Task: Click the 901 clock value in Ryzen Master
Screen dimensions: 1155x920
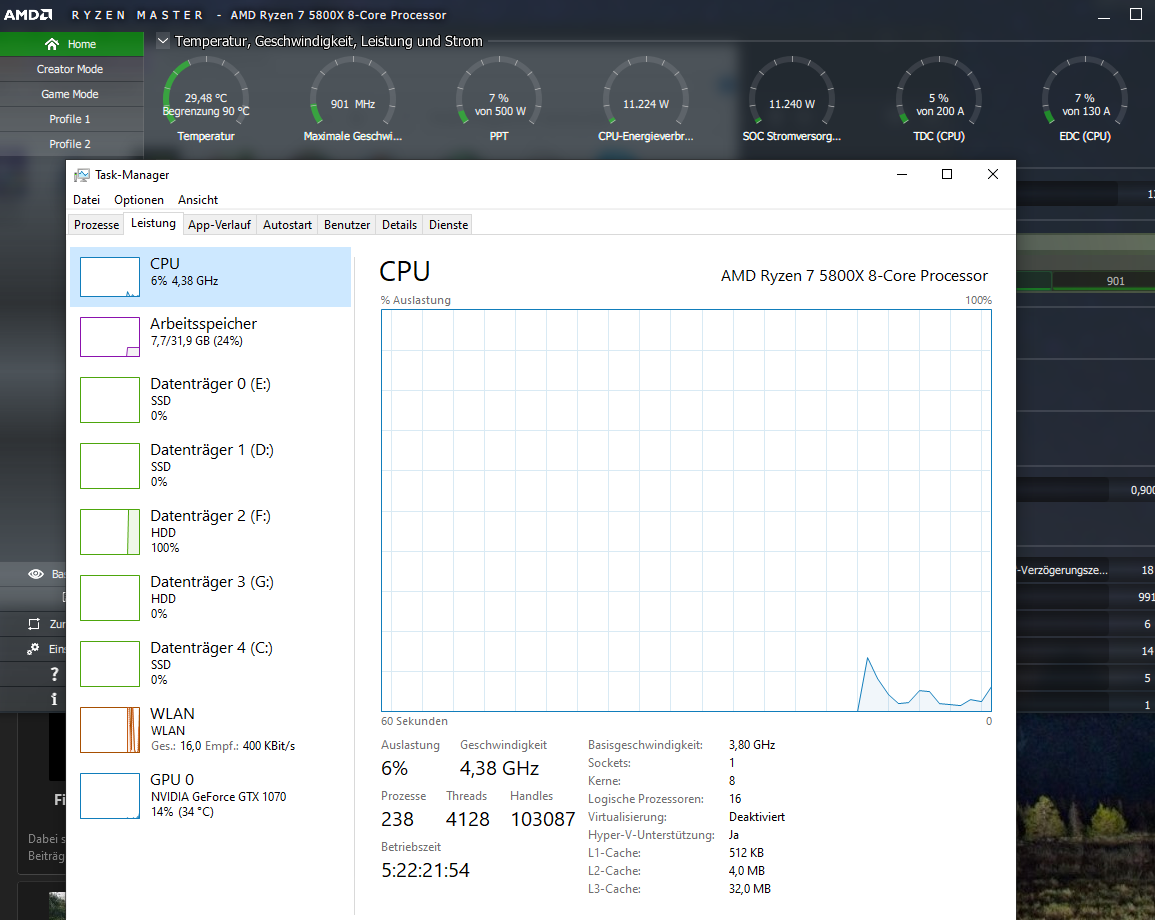Action: 1115,281
